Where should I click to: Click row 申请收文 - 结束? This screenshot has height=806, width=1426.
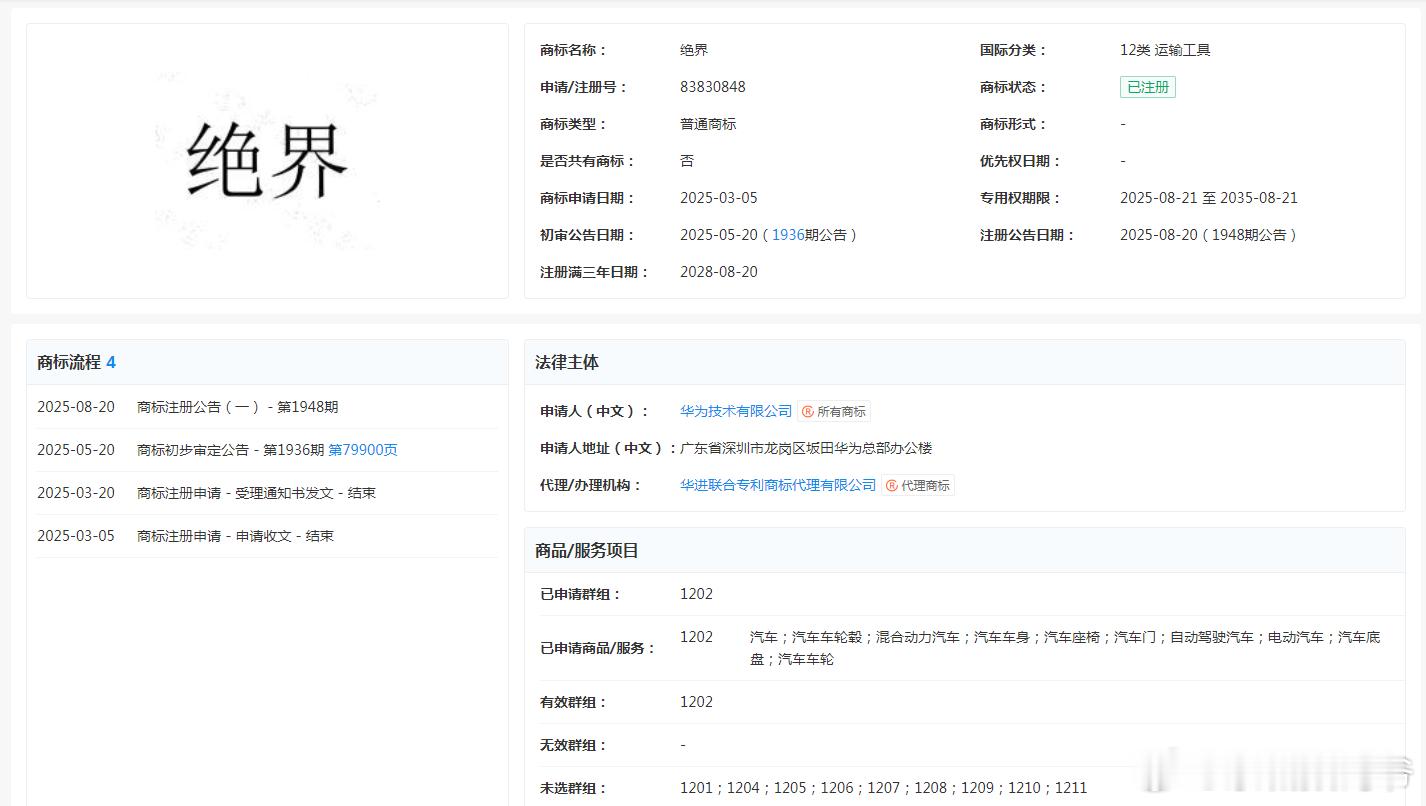(267, 536)
